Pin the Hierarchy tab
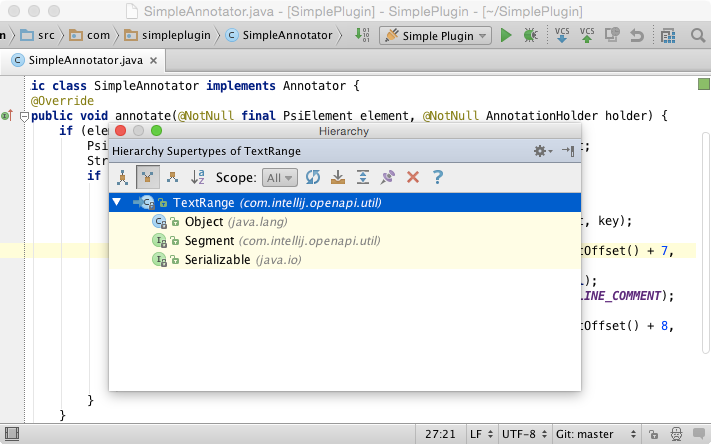This screenshot has width=711, height=444. coord(388,177)
